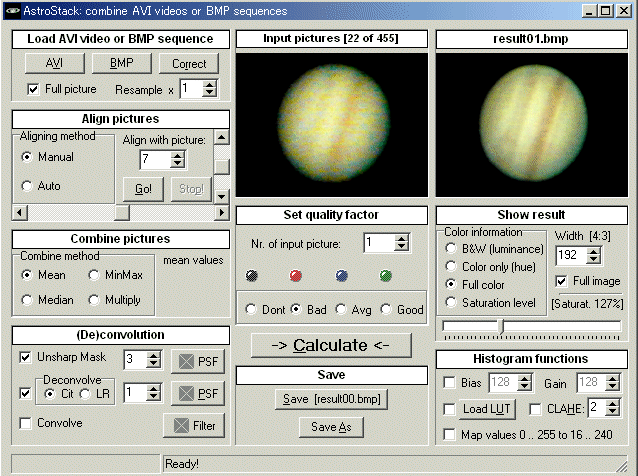Viewport: 638px width, 476px height.
Task: Click the AstroStack title bar eye icon
Action: point(12,11)
